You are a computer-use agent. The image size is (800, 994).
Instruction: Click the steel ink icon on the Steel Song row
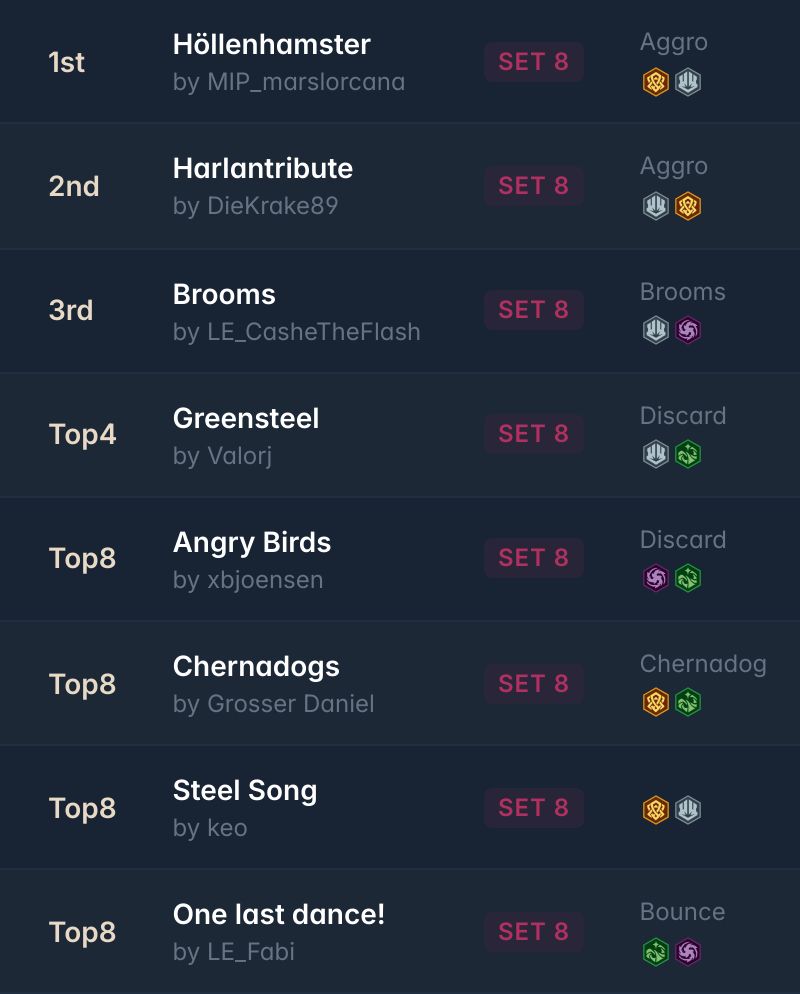[x=688, y=810]
